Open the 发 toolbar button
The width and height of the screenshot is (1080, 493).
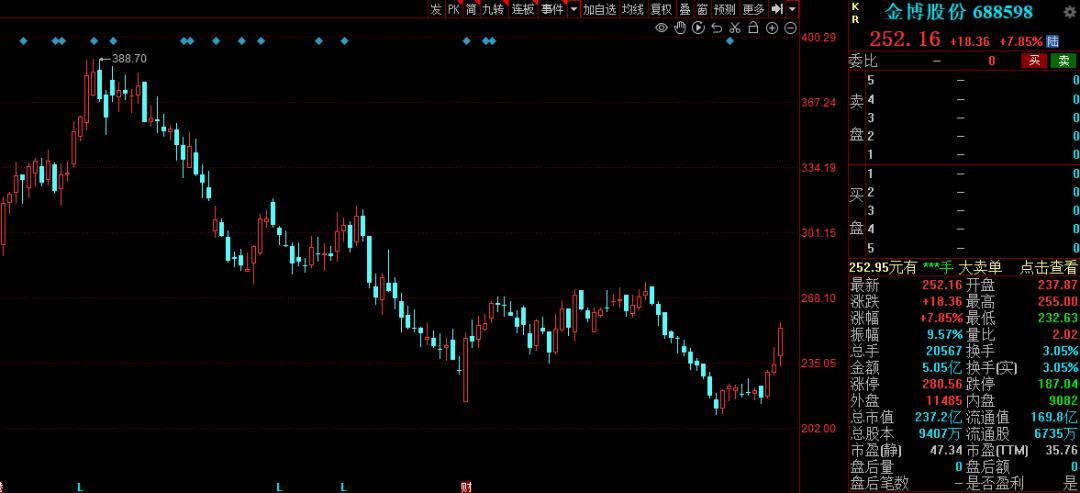[436, 9]
